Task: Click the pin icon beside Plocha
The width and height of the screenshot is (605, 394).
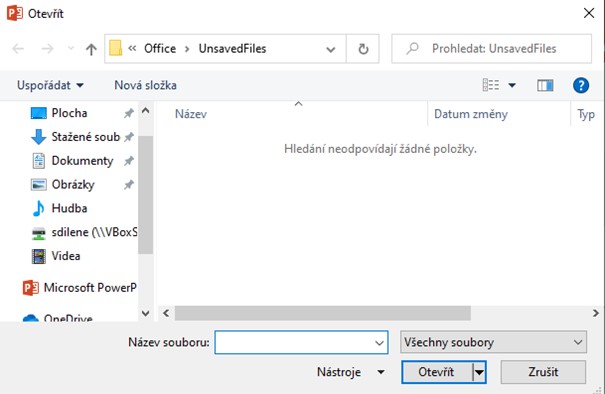Action: [128, 113]
